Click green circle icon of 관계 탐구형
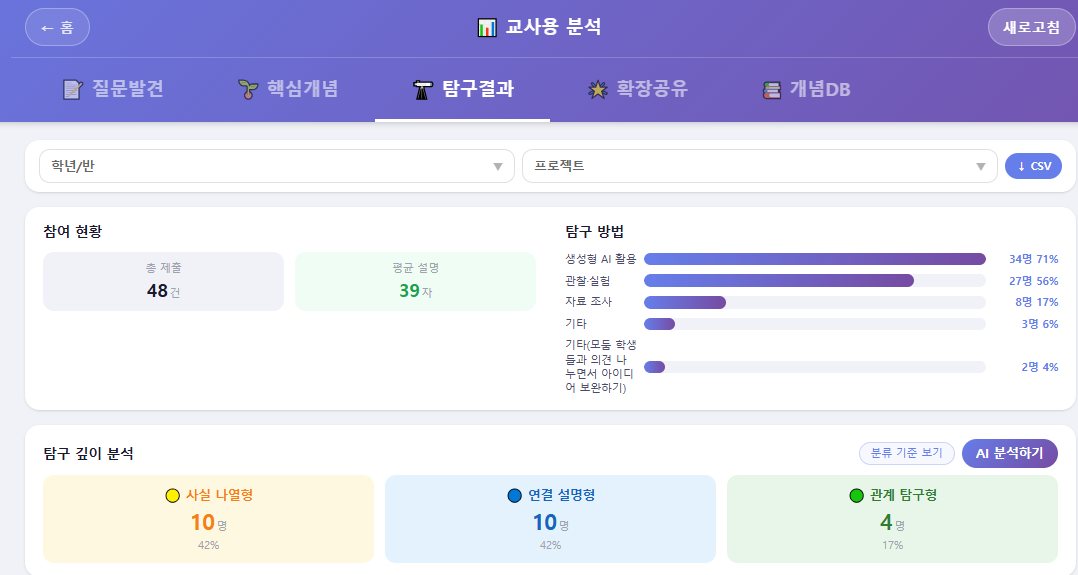The width and height of the screenshot is (1078, 575). [856, 495]
